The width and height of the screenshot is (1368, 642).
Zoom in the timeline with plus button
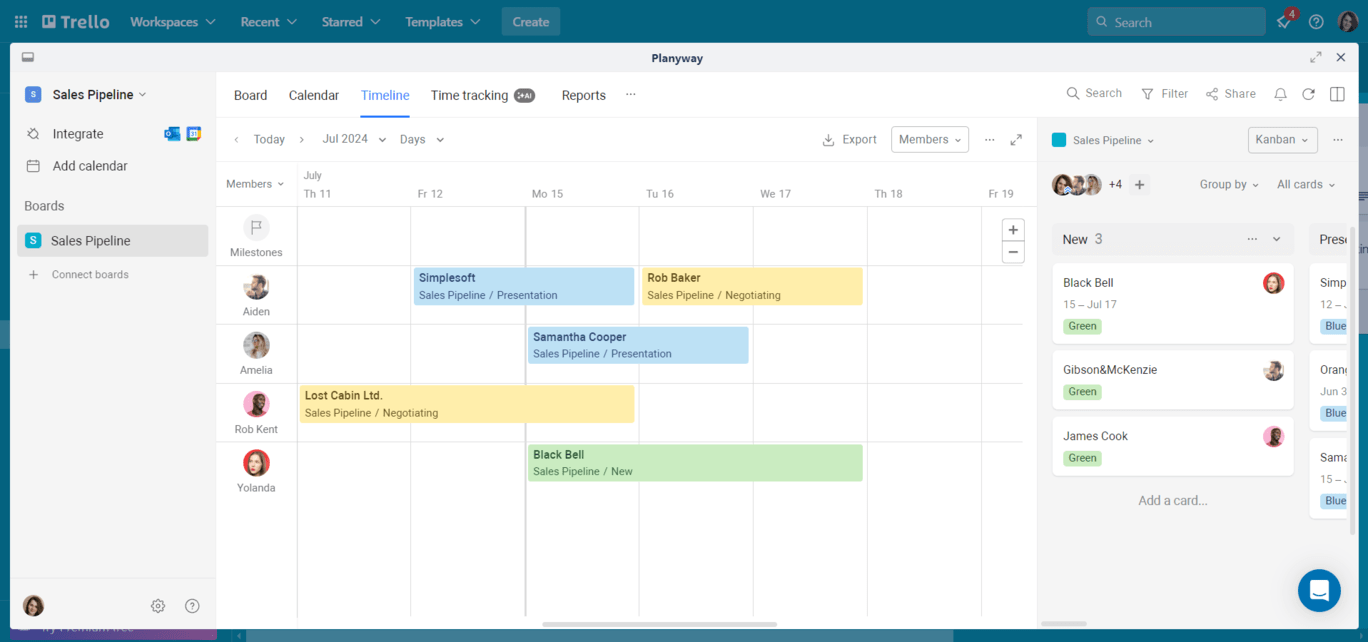[1013, 230]
